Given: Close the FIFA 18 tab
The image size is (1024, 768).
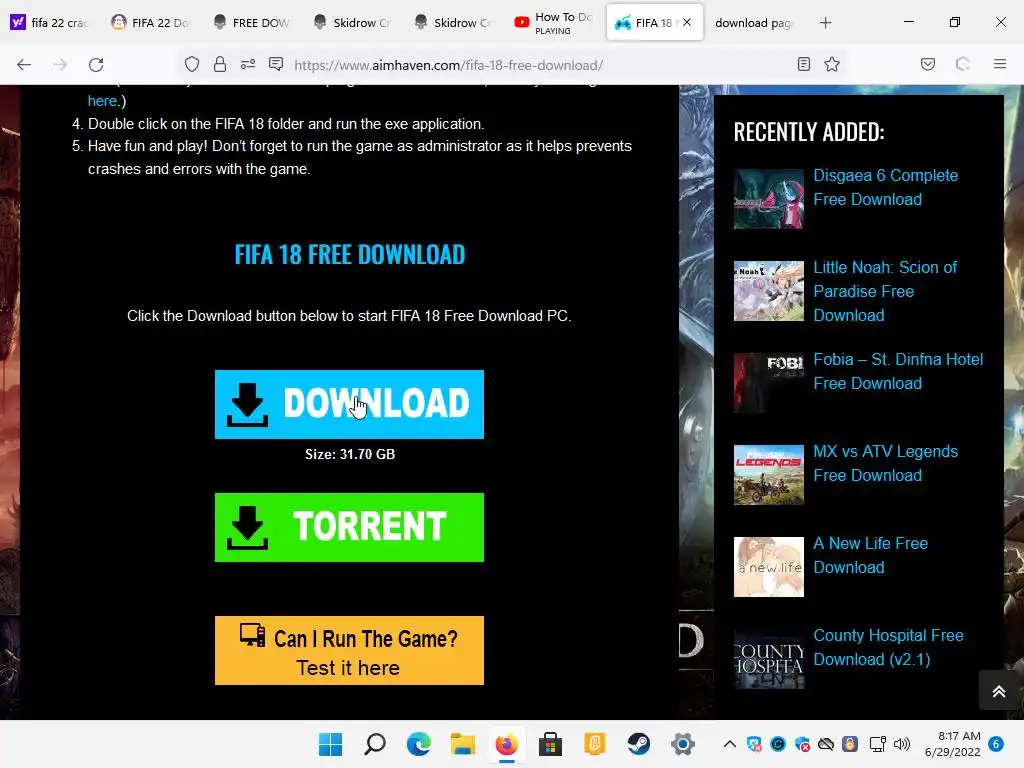Looking at the screenshot, I should pyautogui.click(x=687, y=22).
